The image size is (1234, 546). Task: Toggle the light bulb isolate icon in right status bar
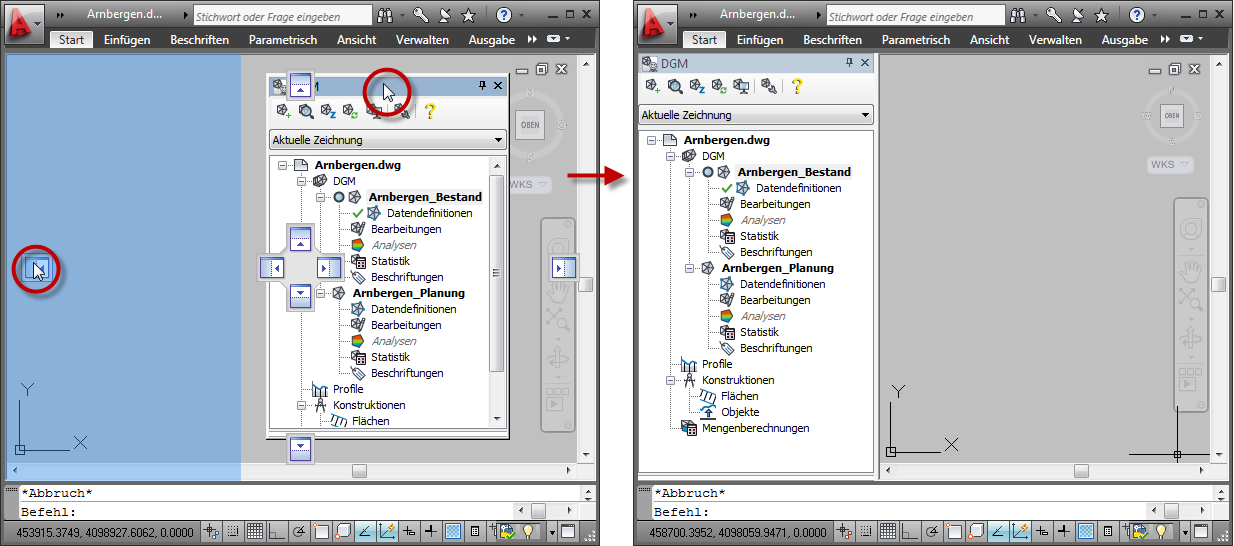[1162, 531]
